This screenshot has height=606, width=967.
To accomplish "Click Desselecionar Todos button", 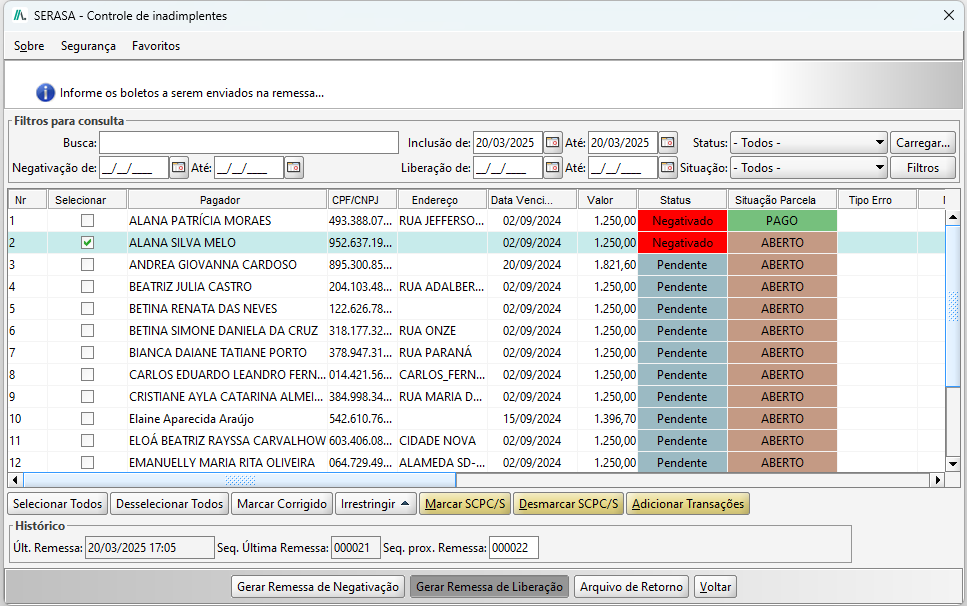I will coord(170,504).
